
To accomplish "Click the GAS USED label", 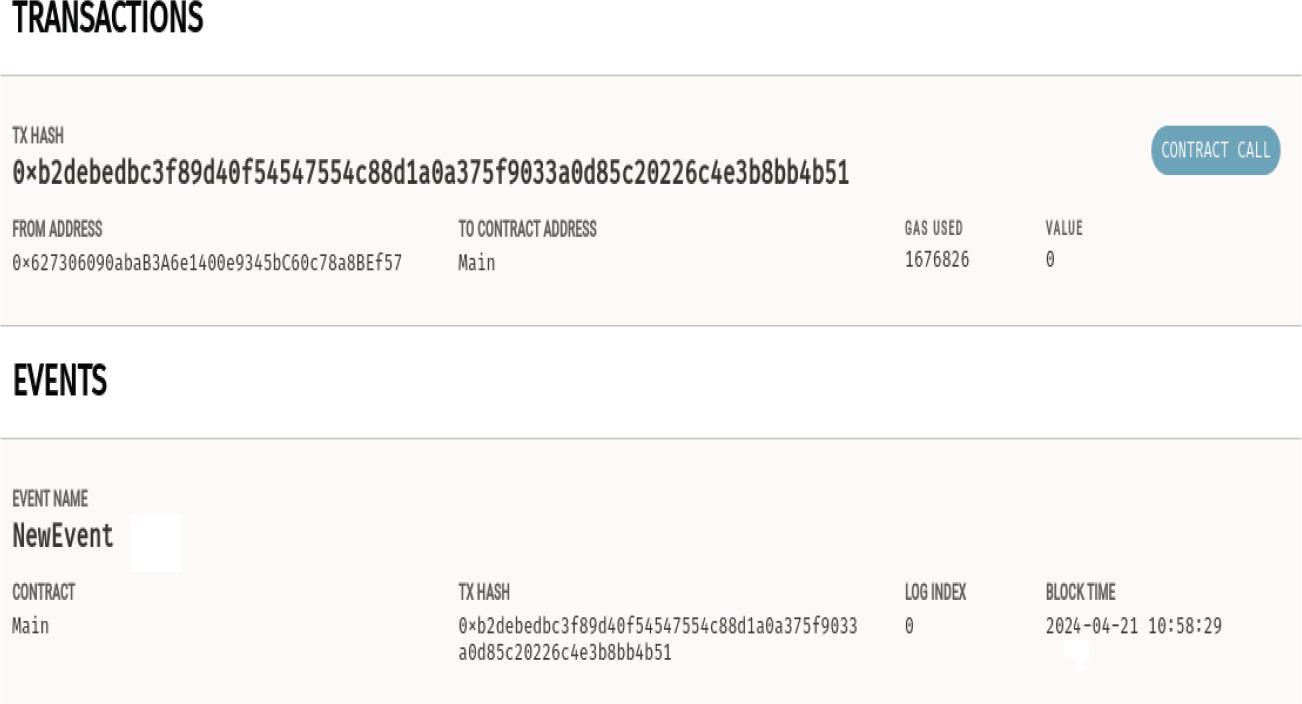I will (933, 229).
